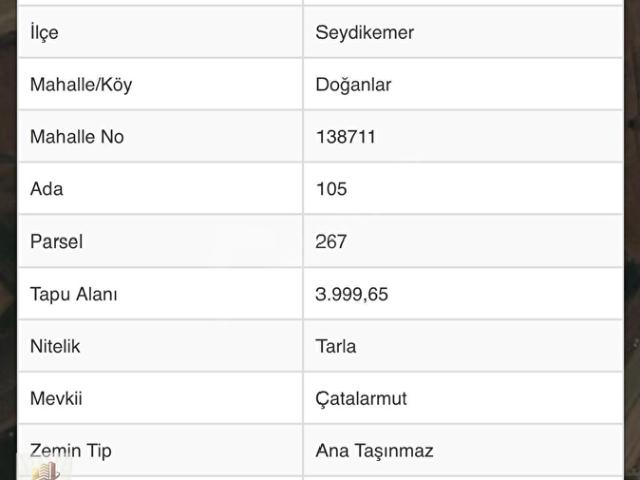Select the 3.999,65 area value
Screen dimensions: 640x480
click(352, 294)
